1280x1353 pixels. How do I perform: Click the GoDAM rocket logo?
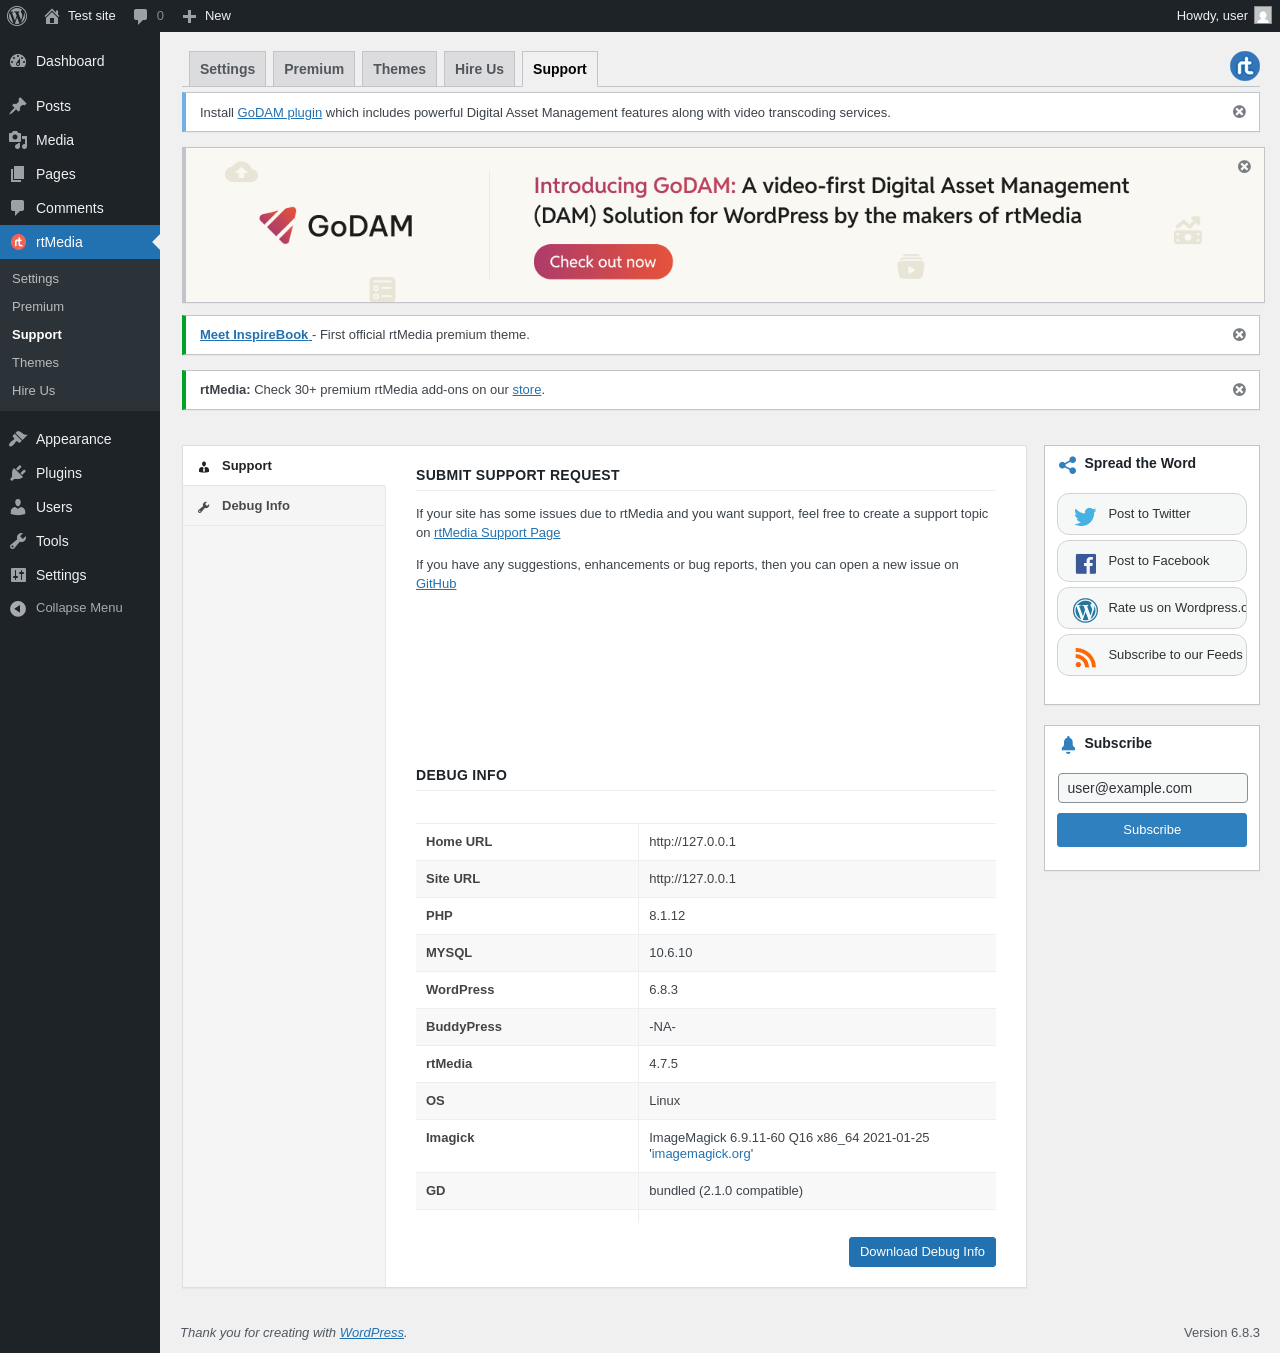[278, 225]
